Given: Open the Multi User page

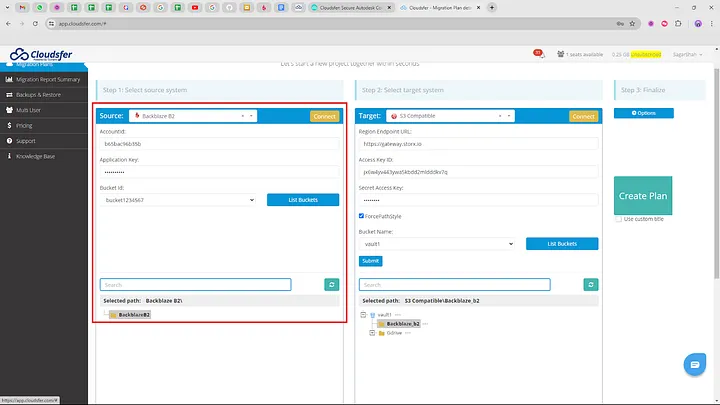Looking at the screenshot, I should (28, 110).
